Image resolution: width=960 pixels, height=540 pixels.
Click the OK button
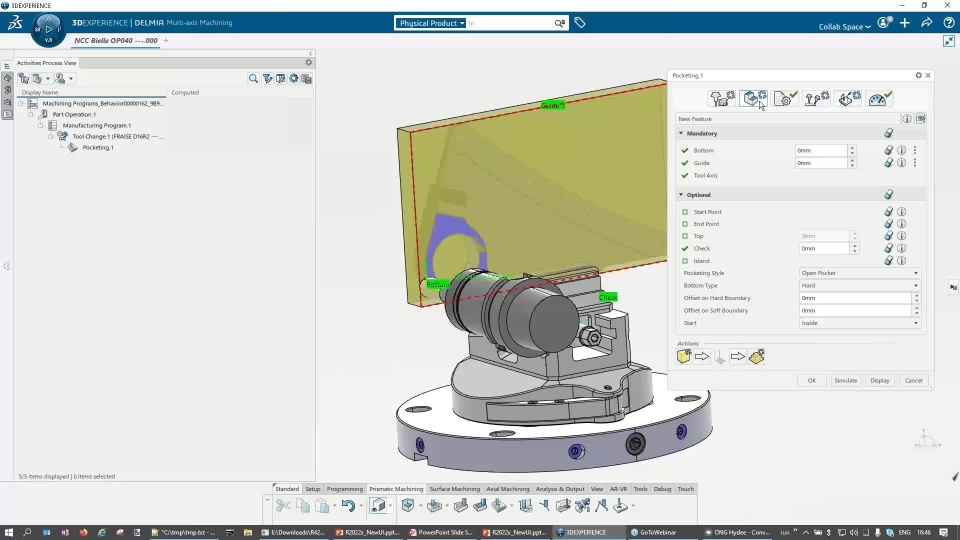(x=812, y=380)
